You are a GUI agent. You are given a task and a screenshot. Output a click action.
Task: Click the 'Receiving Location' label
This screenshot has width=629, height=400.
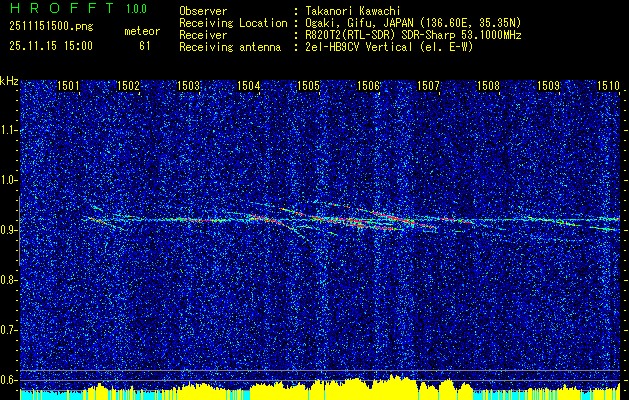(x=233, y=23)
